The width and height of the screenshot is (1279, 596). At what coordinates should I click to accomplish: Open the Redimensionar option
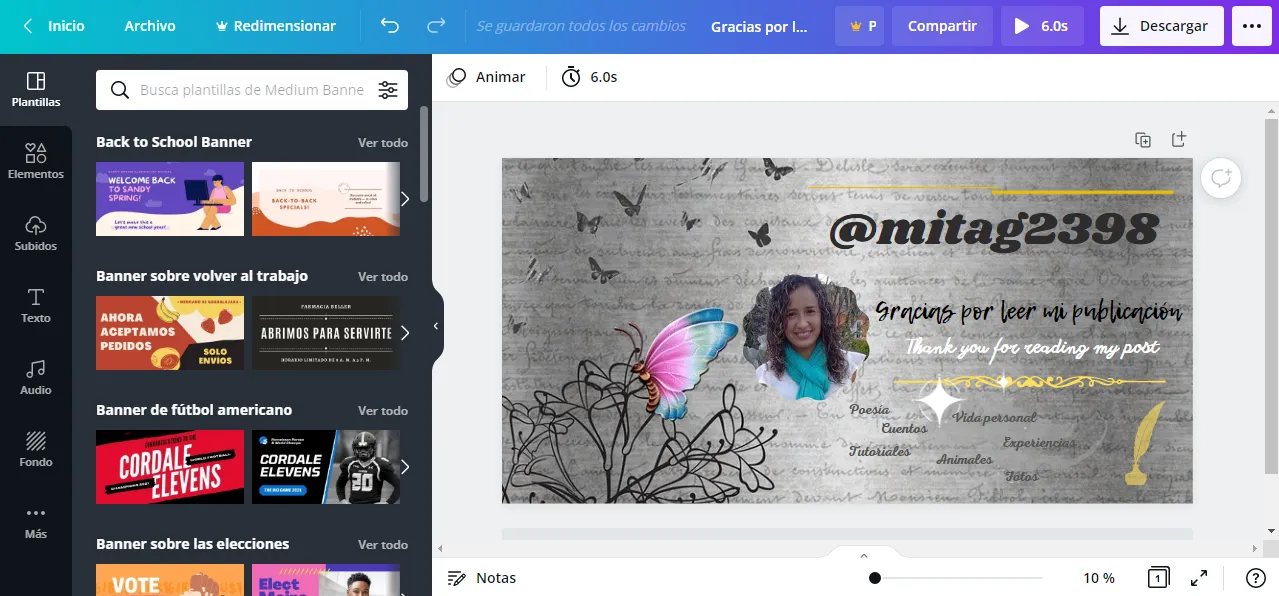point(276,26)
